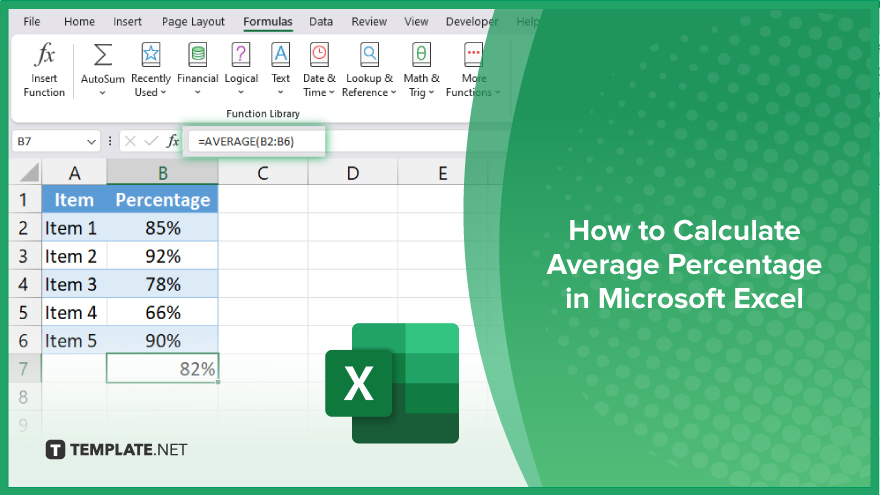
Task: Click cell containing 85%
Action: pyautogui.click(x=163, y=228)
